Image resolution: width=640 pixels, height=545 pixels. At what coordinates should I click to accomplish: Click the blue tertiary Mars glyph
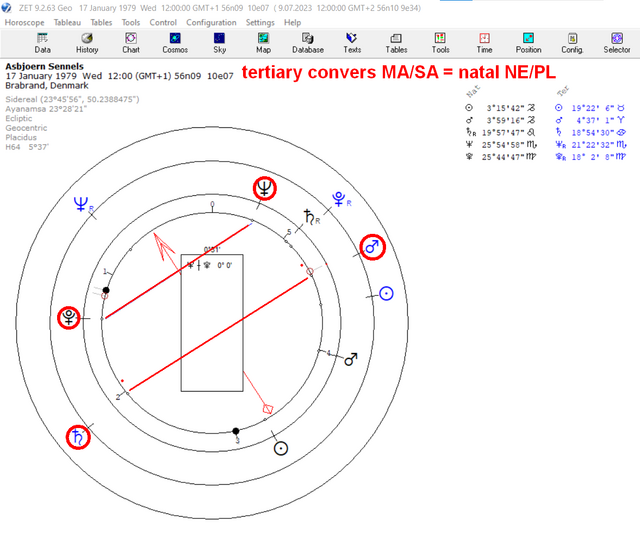click(x=372, y=247)
